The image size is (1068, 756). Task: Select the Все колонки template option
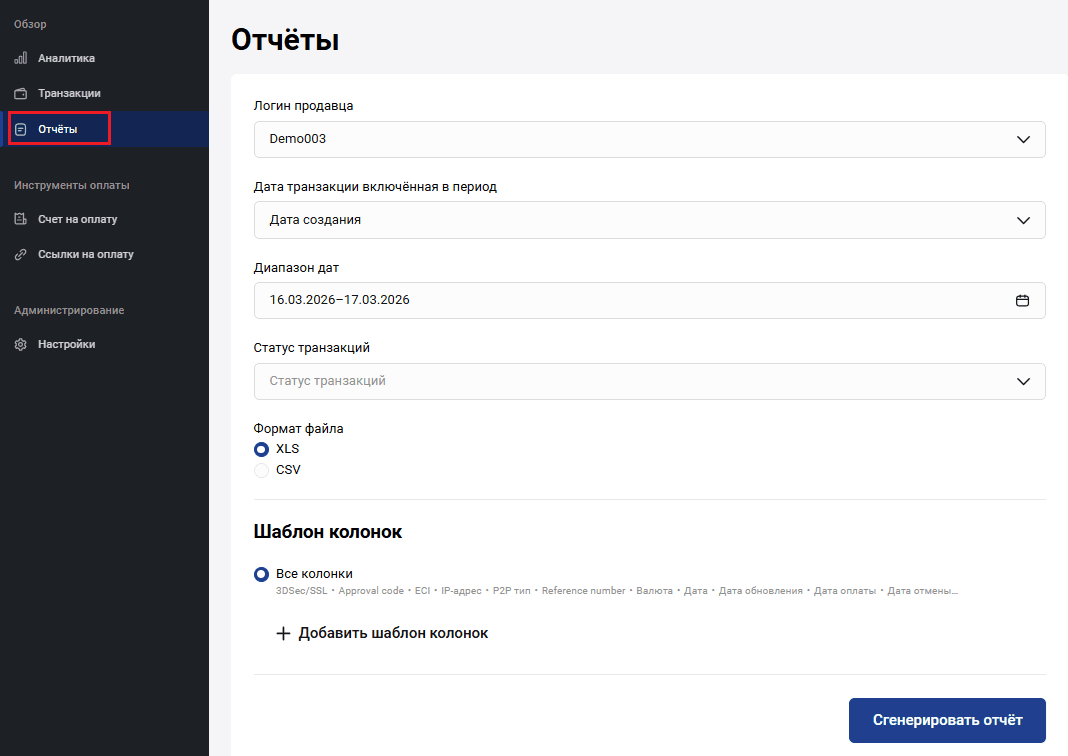(262, 574)
